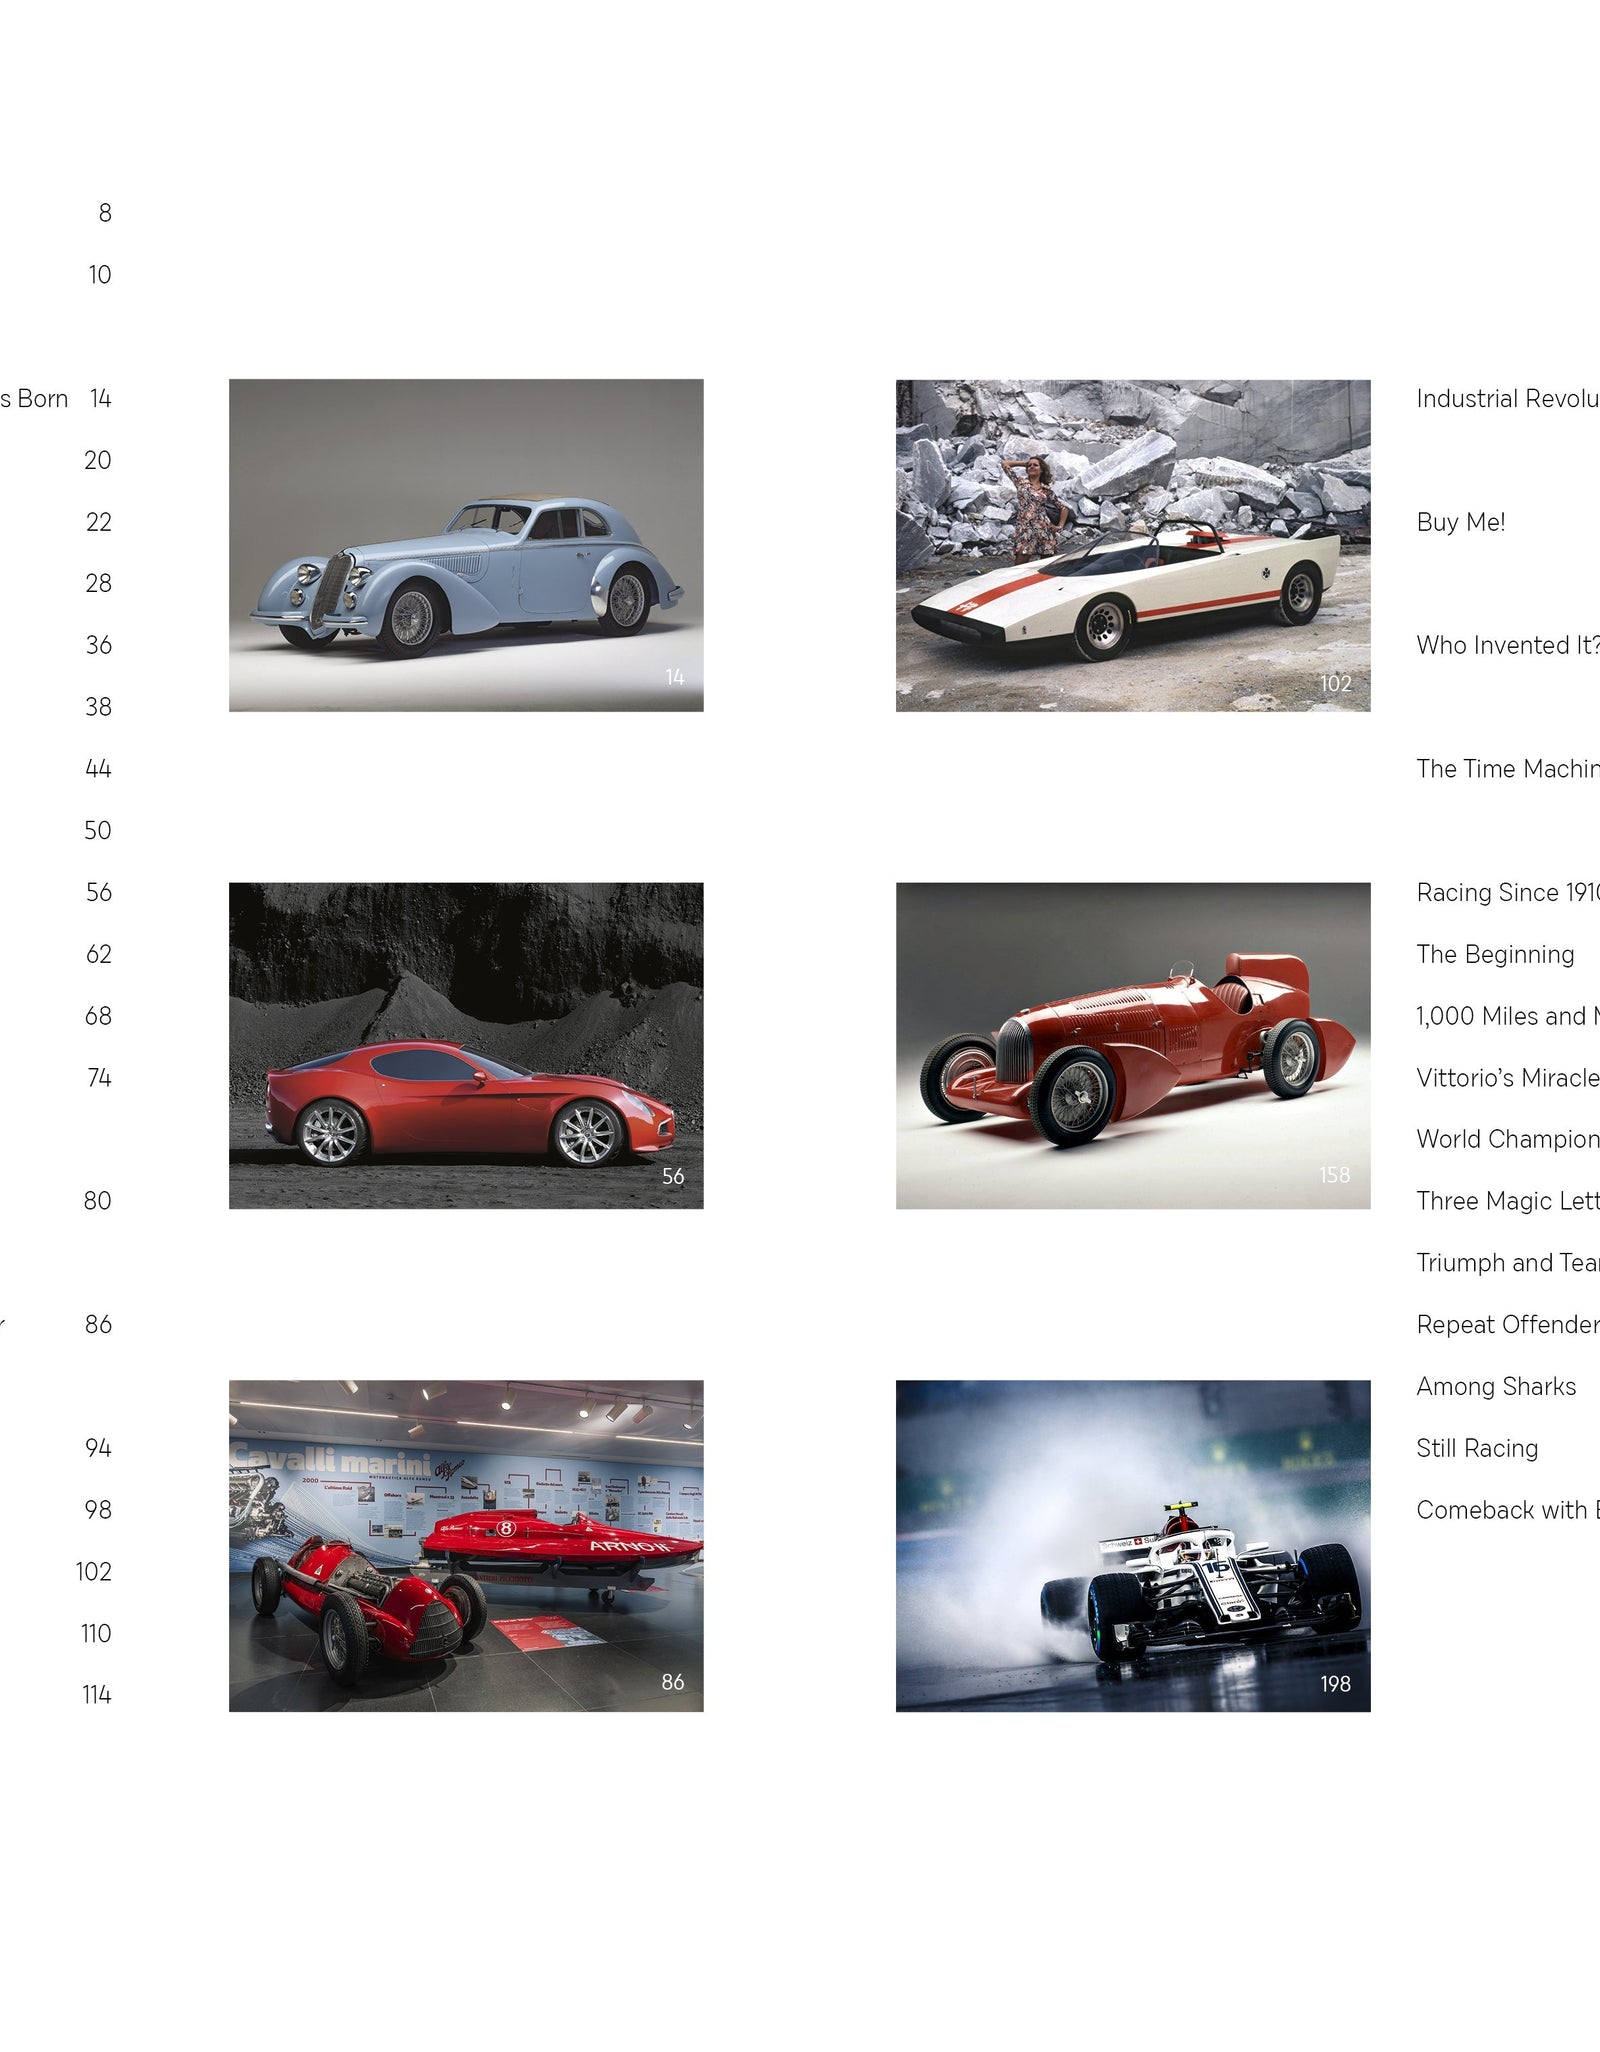
Task: Open the red vintage racer photo labeled 158
Action: (1133, 1046)
